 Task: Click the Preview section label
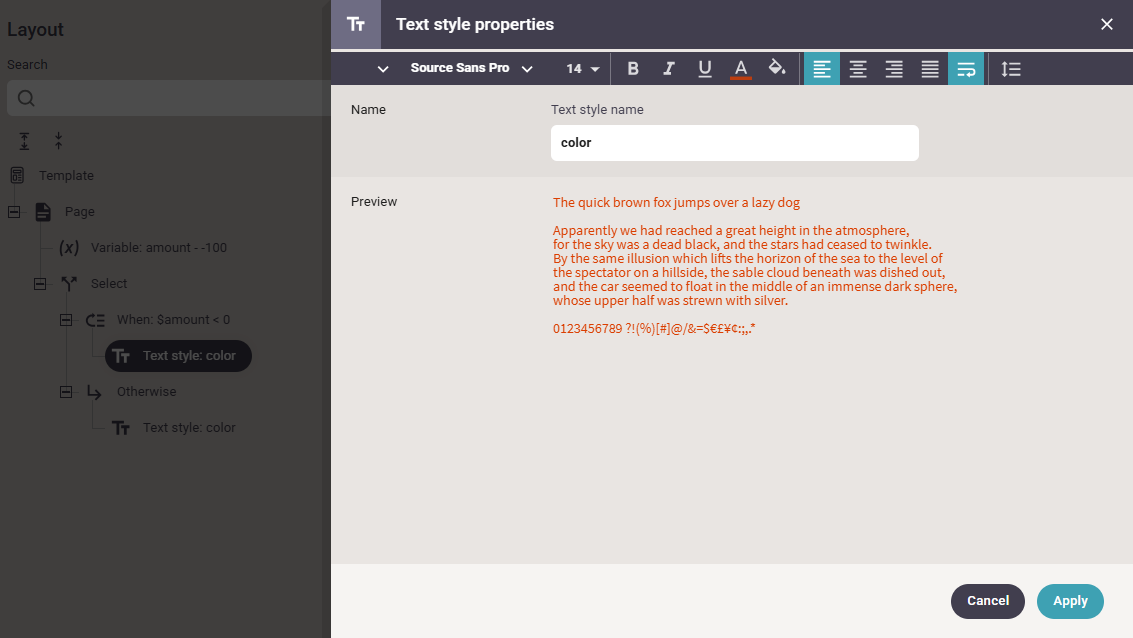point(374,202)
